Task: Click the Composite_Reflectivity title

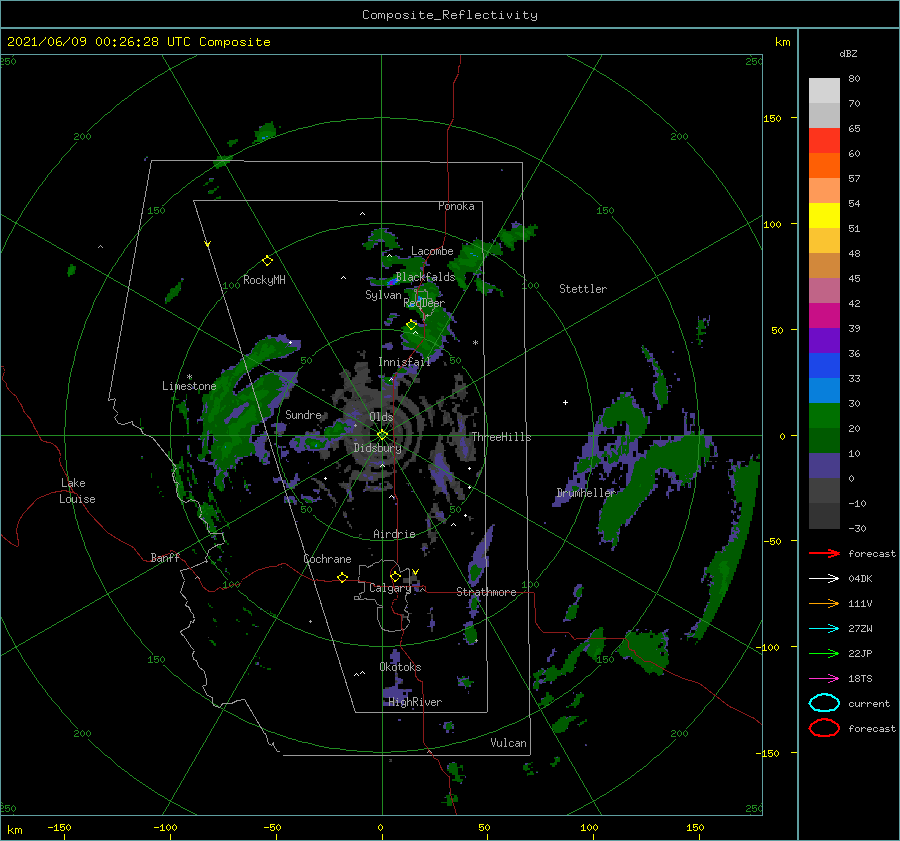Action: 450,15
